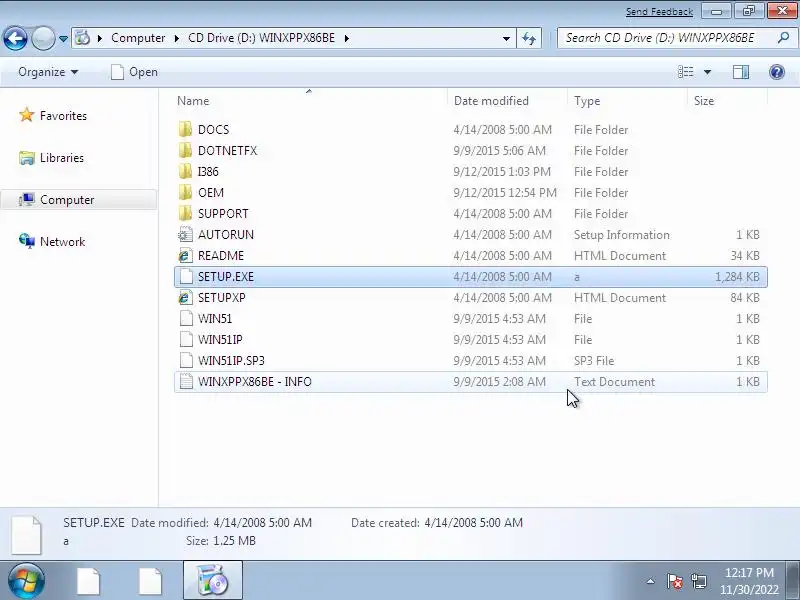The height and width of the screenshot is (600, 800).
Task: Go back with the Back arrow button
Action: point(15,38)
